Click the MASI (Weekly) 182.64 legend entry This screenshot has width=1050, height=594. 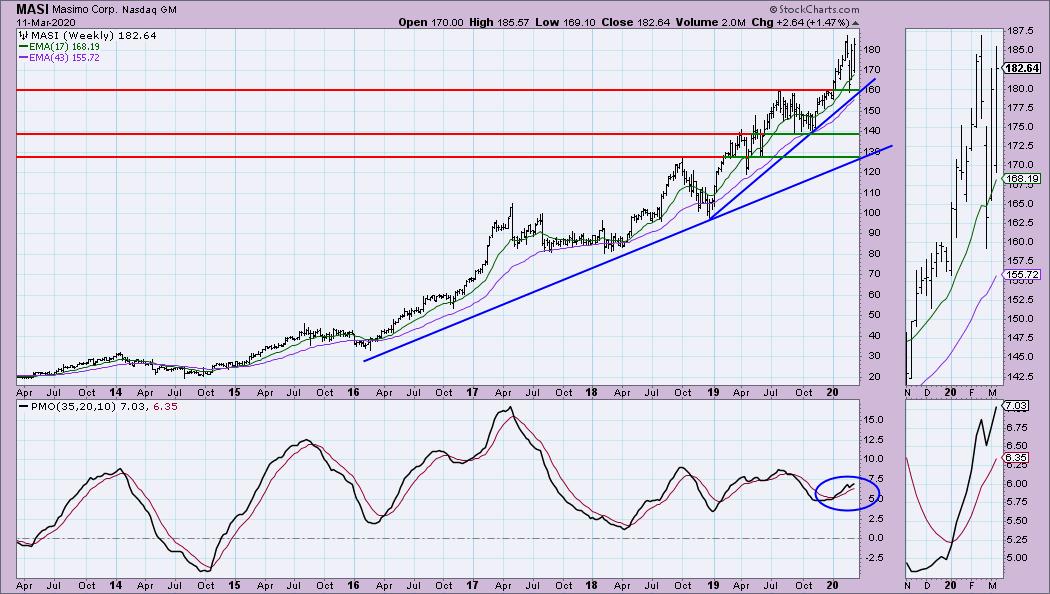coord(93,35)
